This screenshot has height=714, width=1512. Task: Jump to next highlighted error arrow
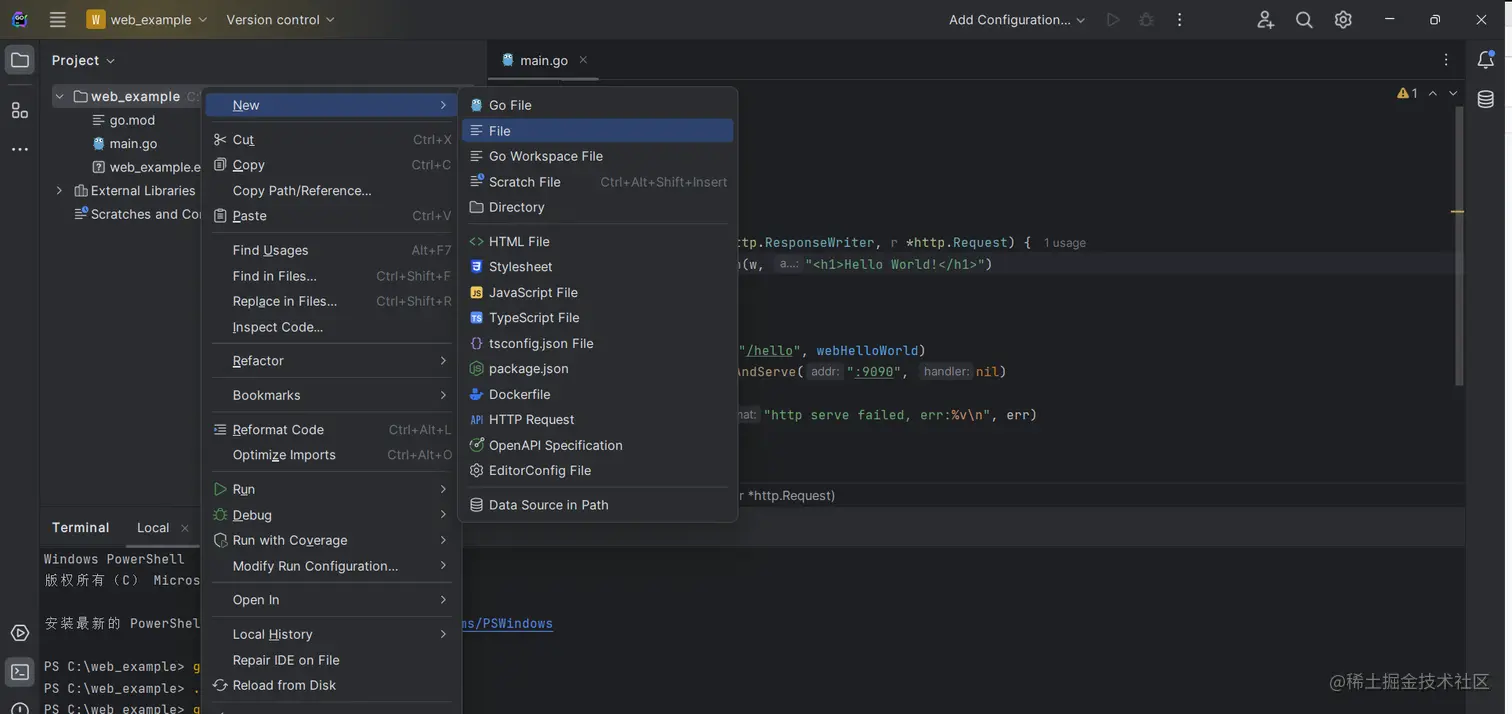pos(1453,93)
